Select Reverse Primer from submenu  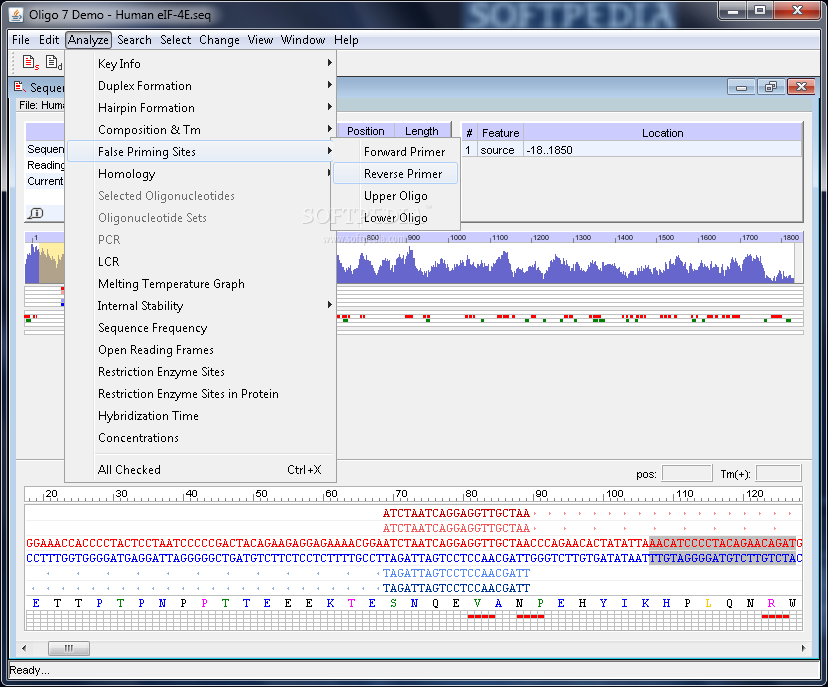[x=402, y=174]
